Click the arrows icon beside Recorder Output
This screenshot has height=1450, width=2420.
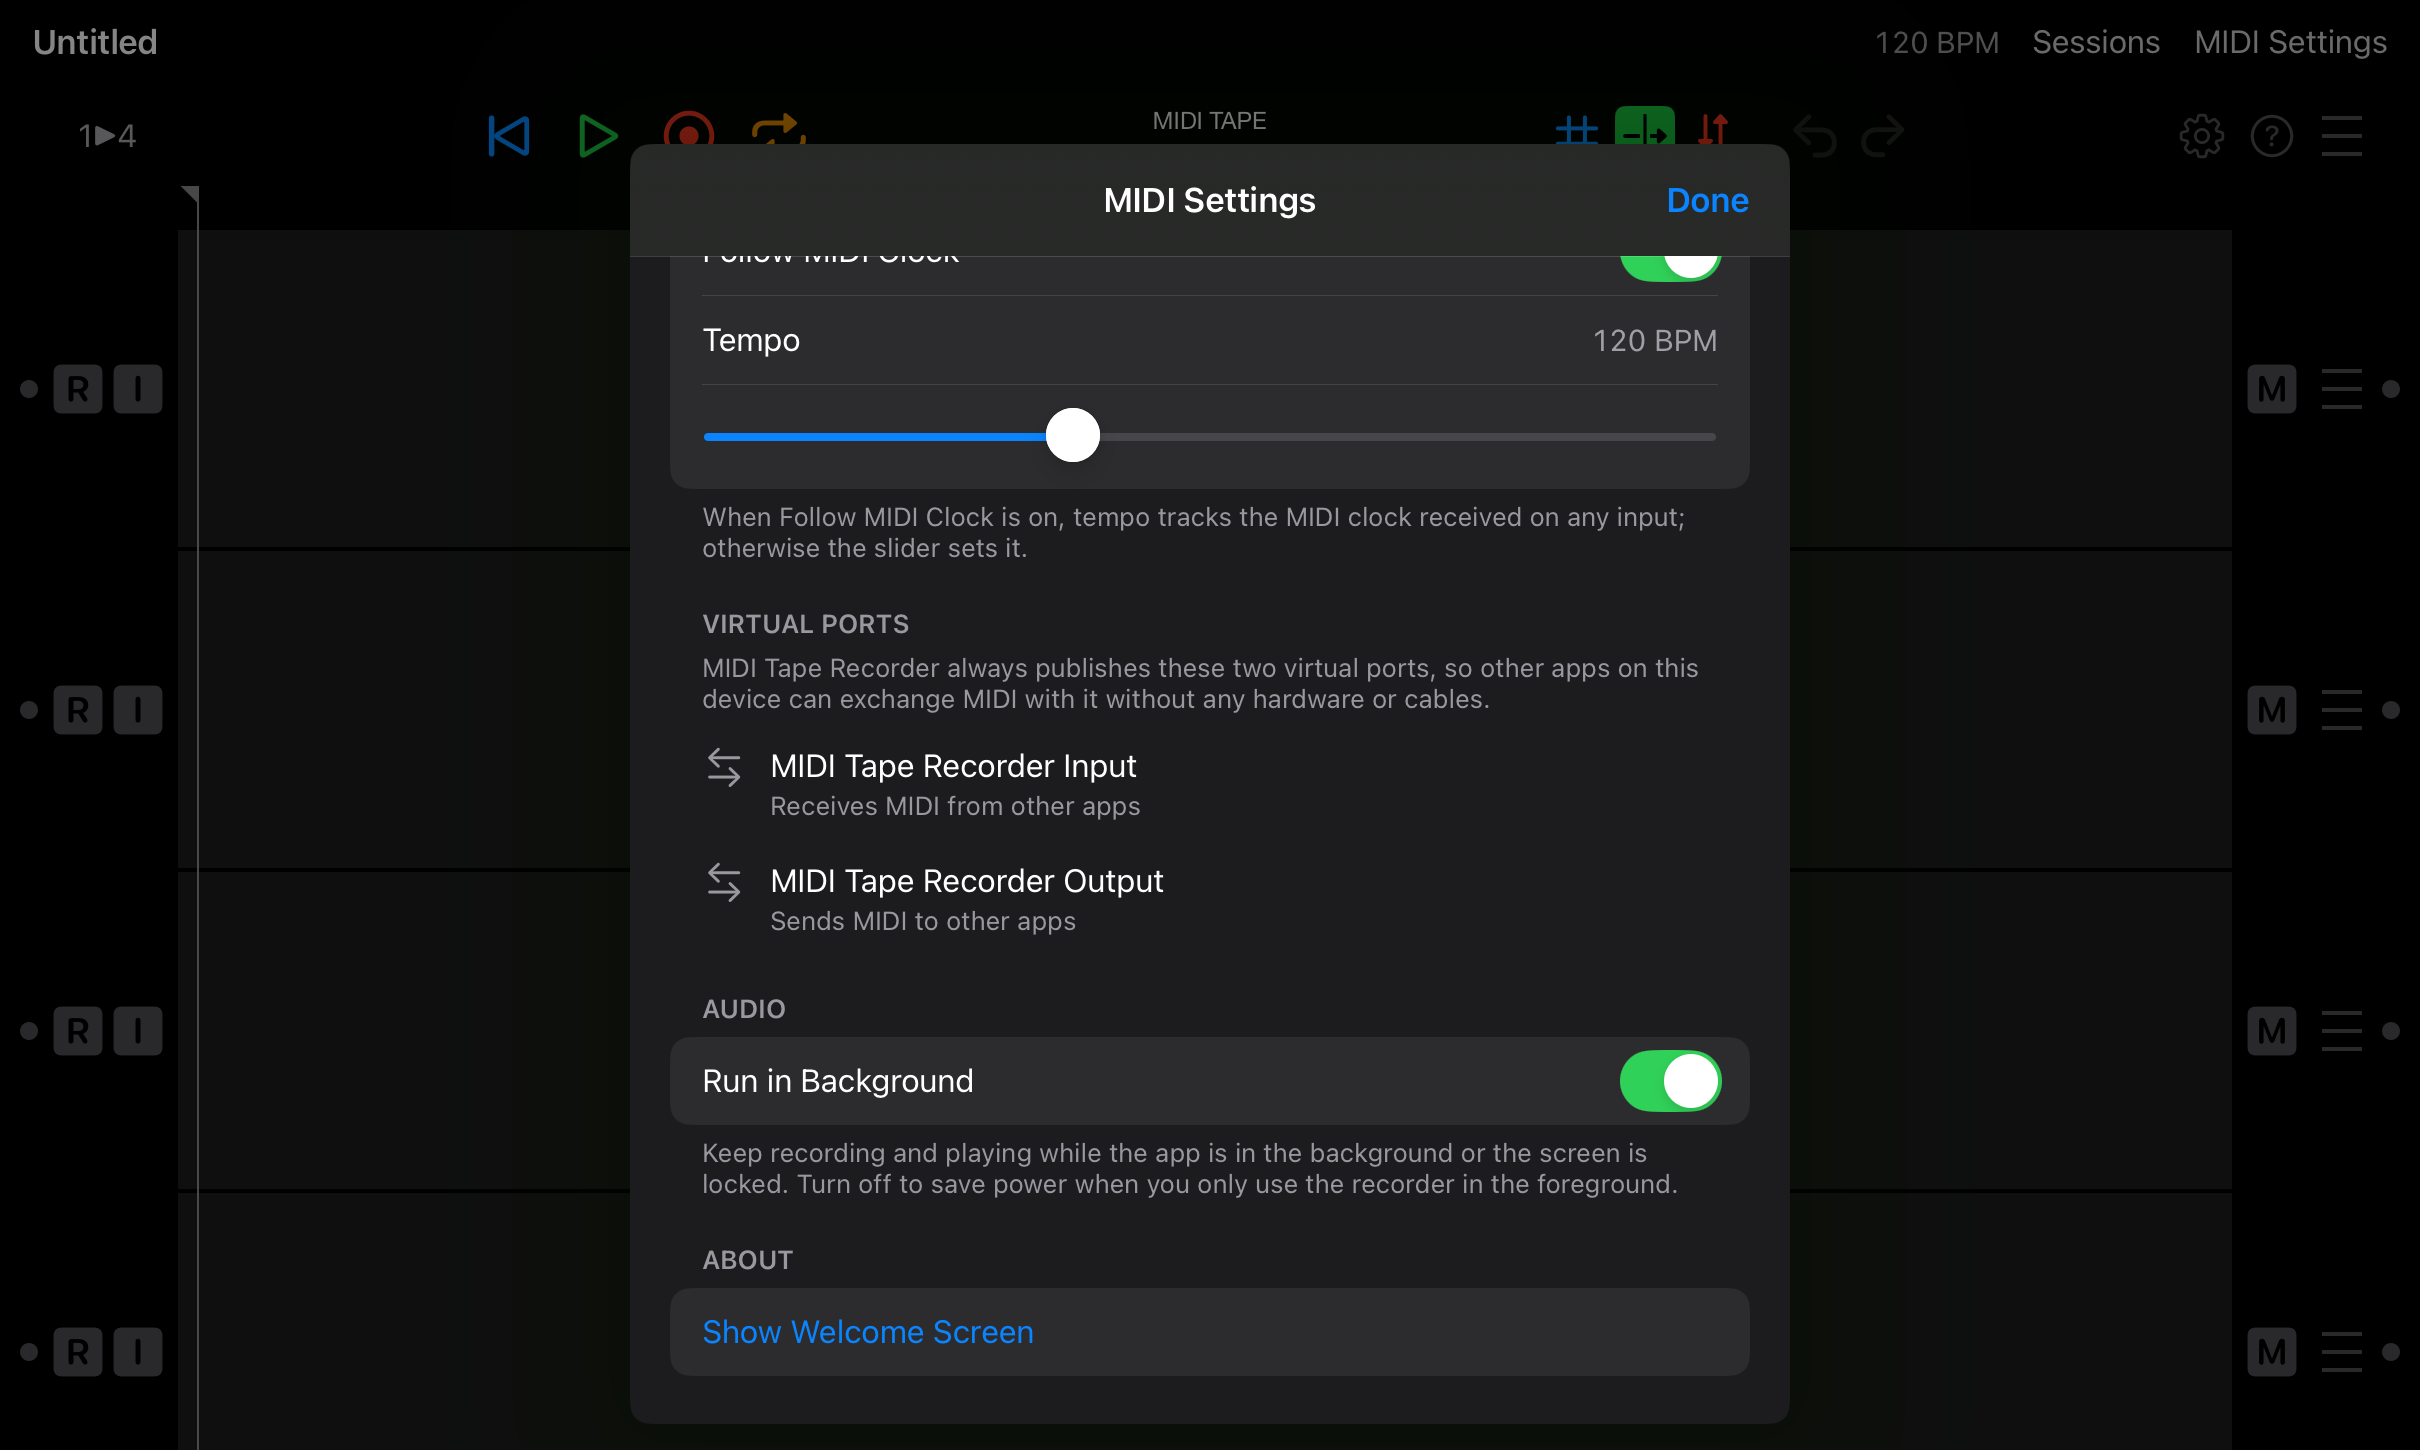click(724, 883)
